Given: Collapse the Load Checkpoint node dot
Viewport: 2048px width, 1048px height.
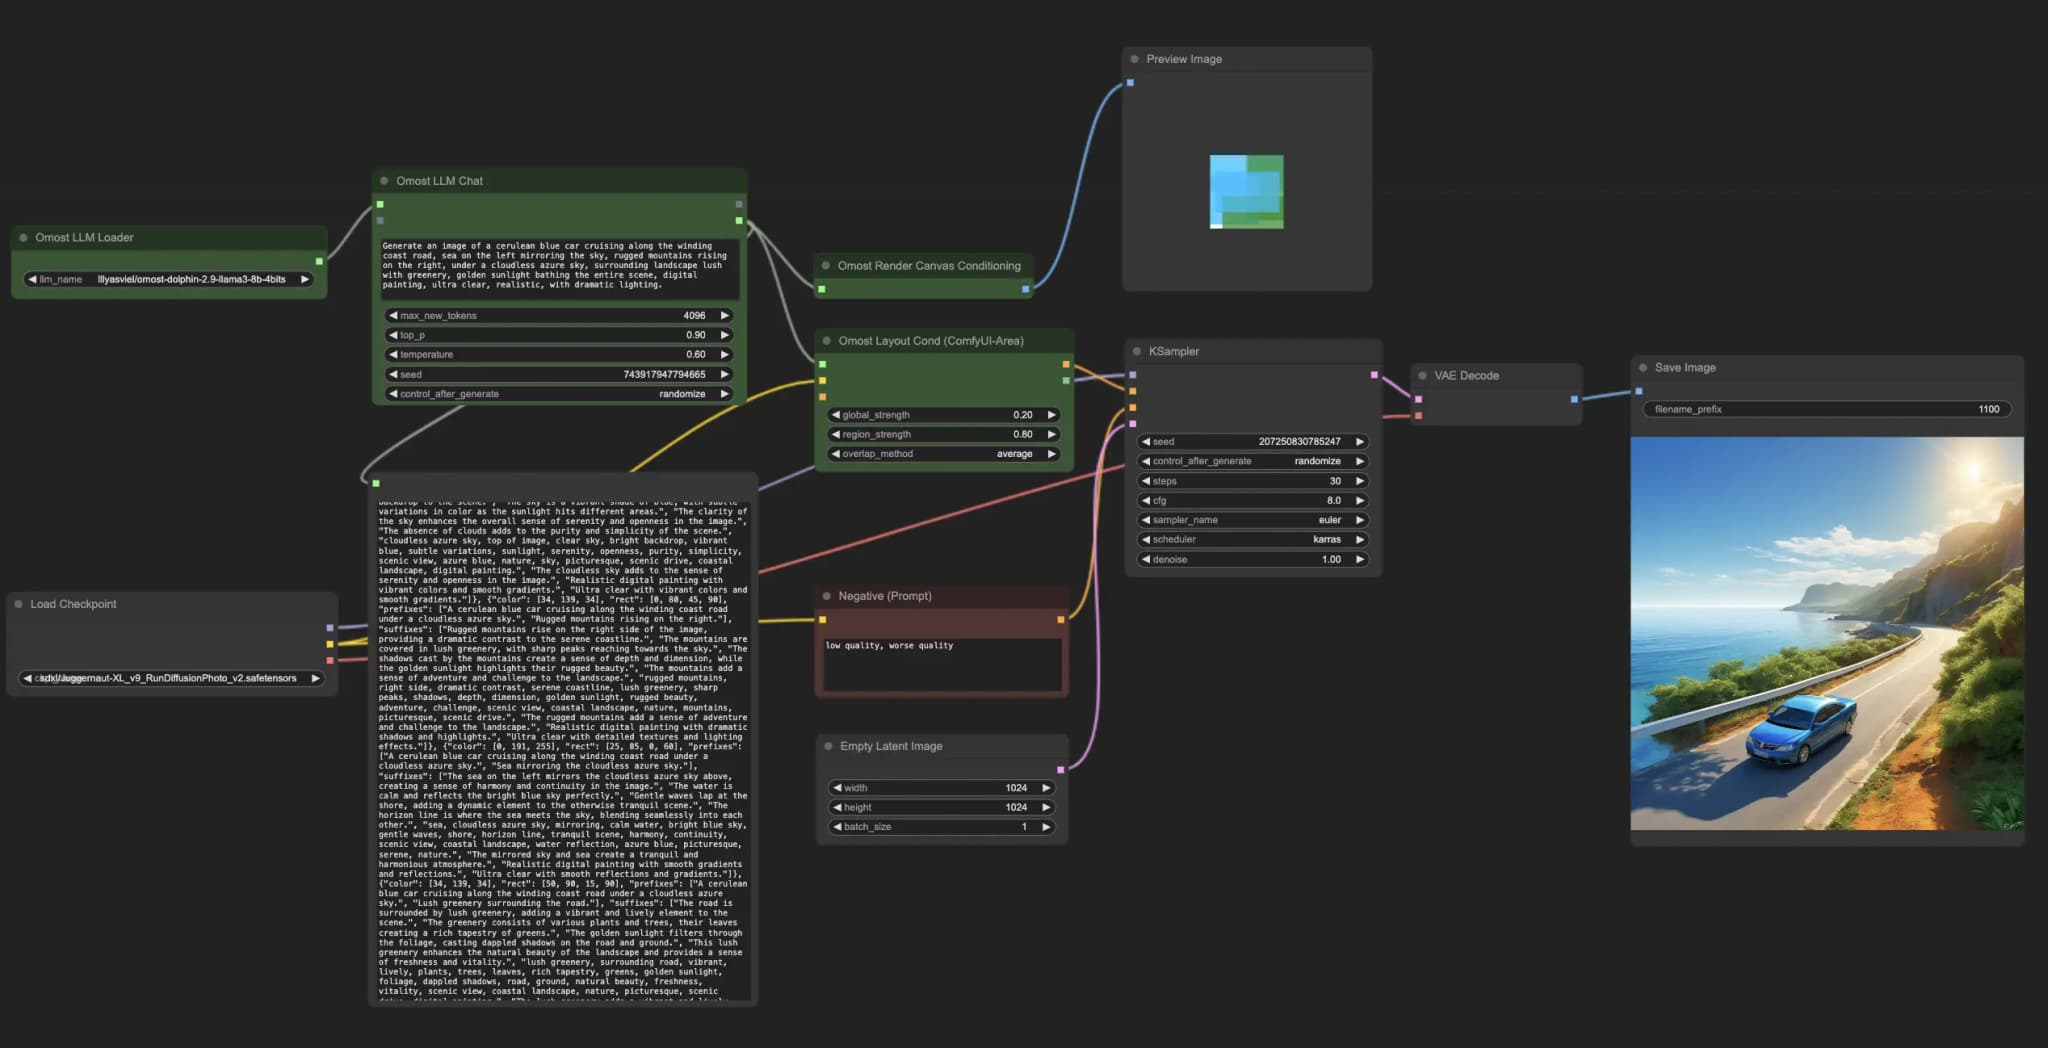Looking at the screenshot, I should [18, 604].
